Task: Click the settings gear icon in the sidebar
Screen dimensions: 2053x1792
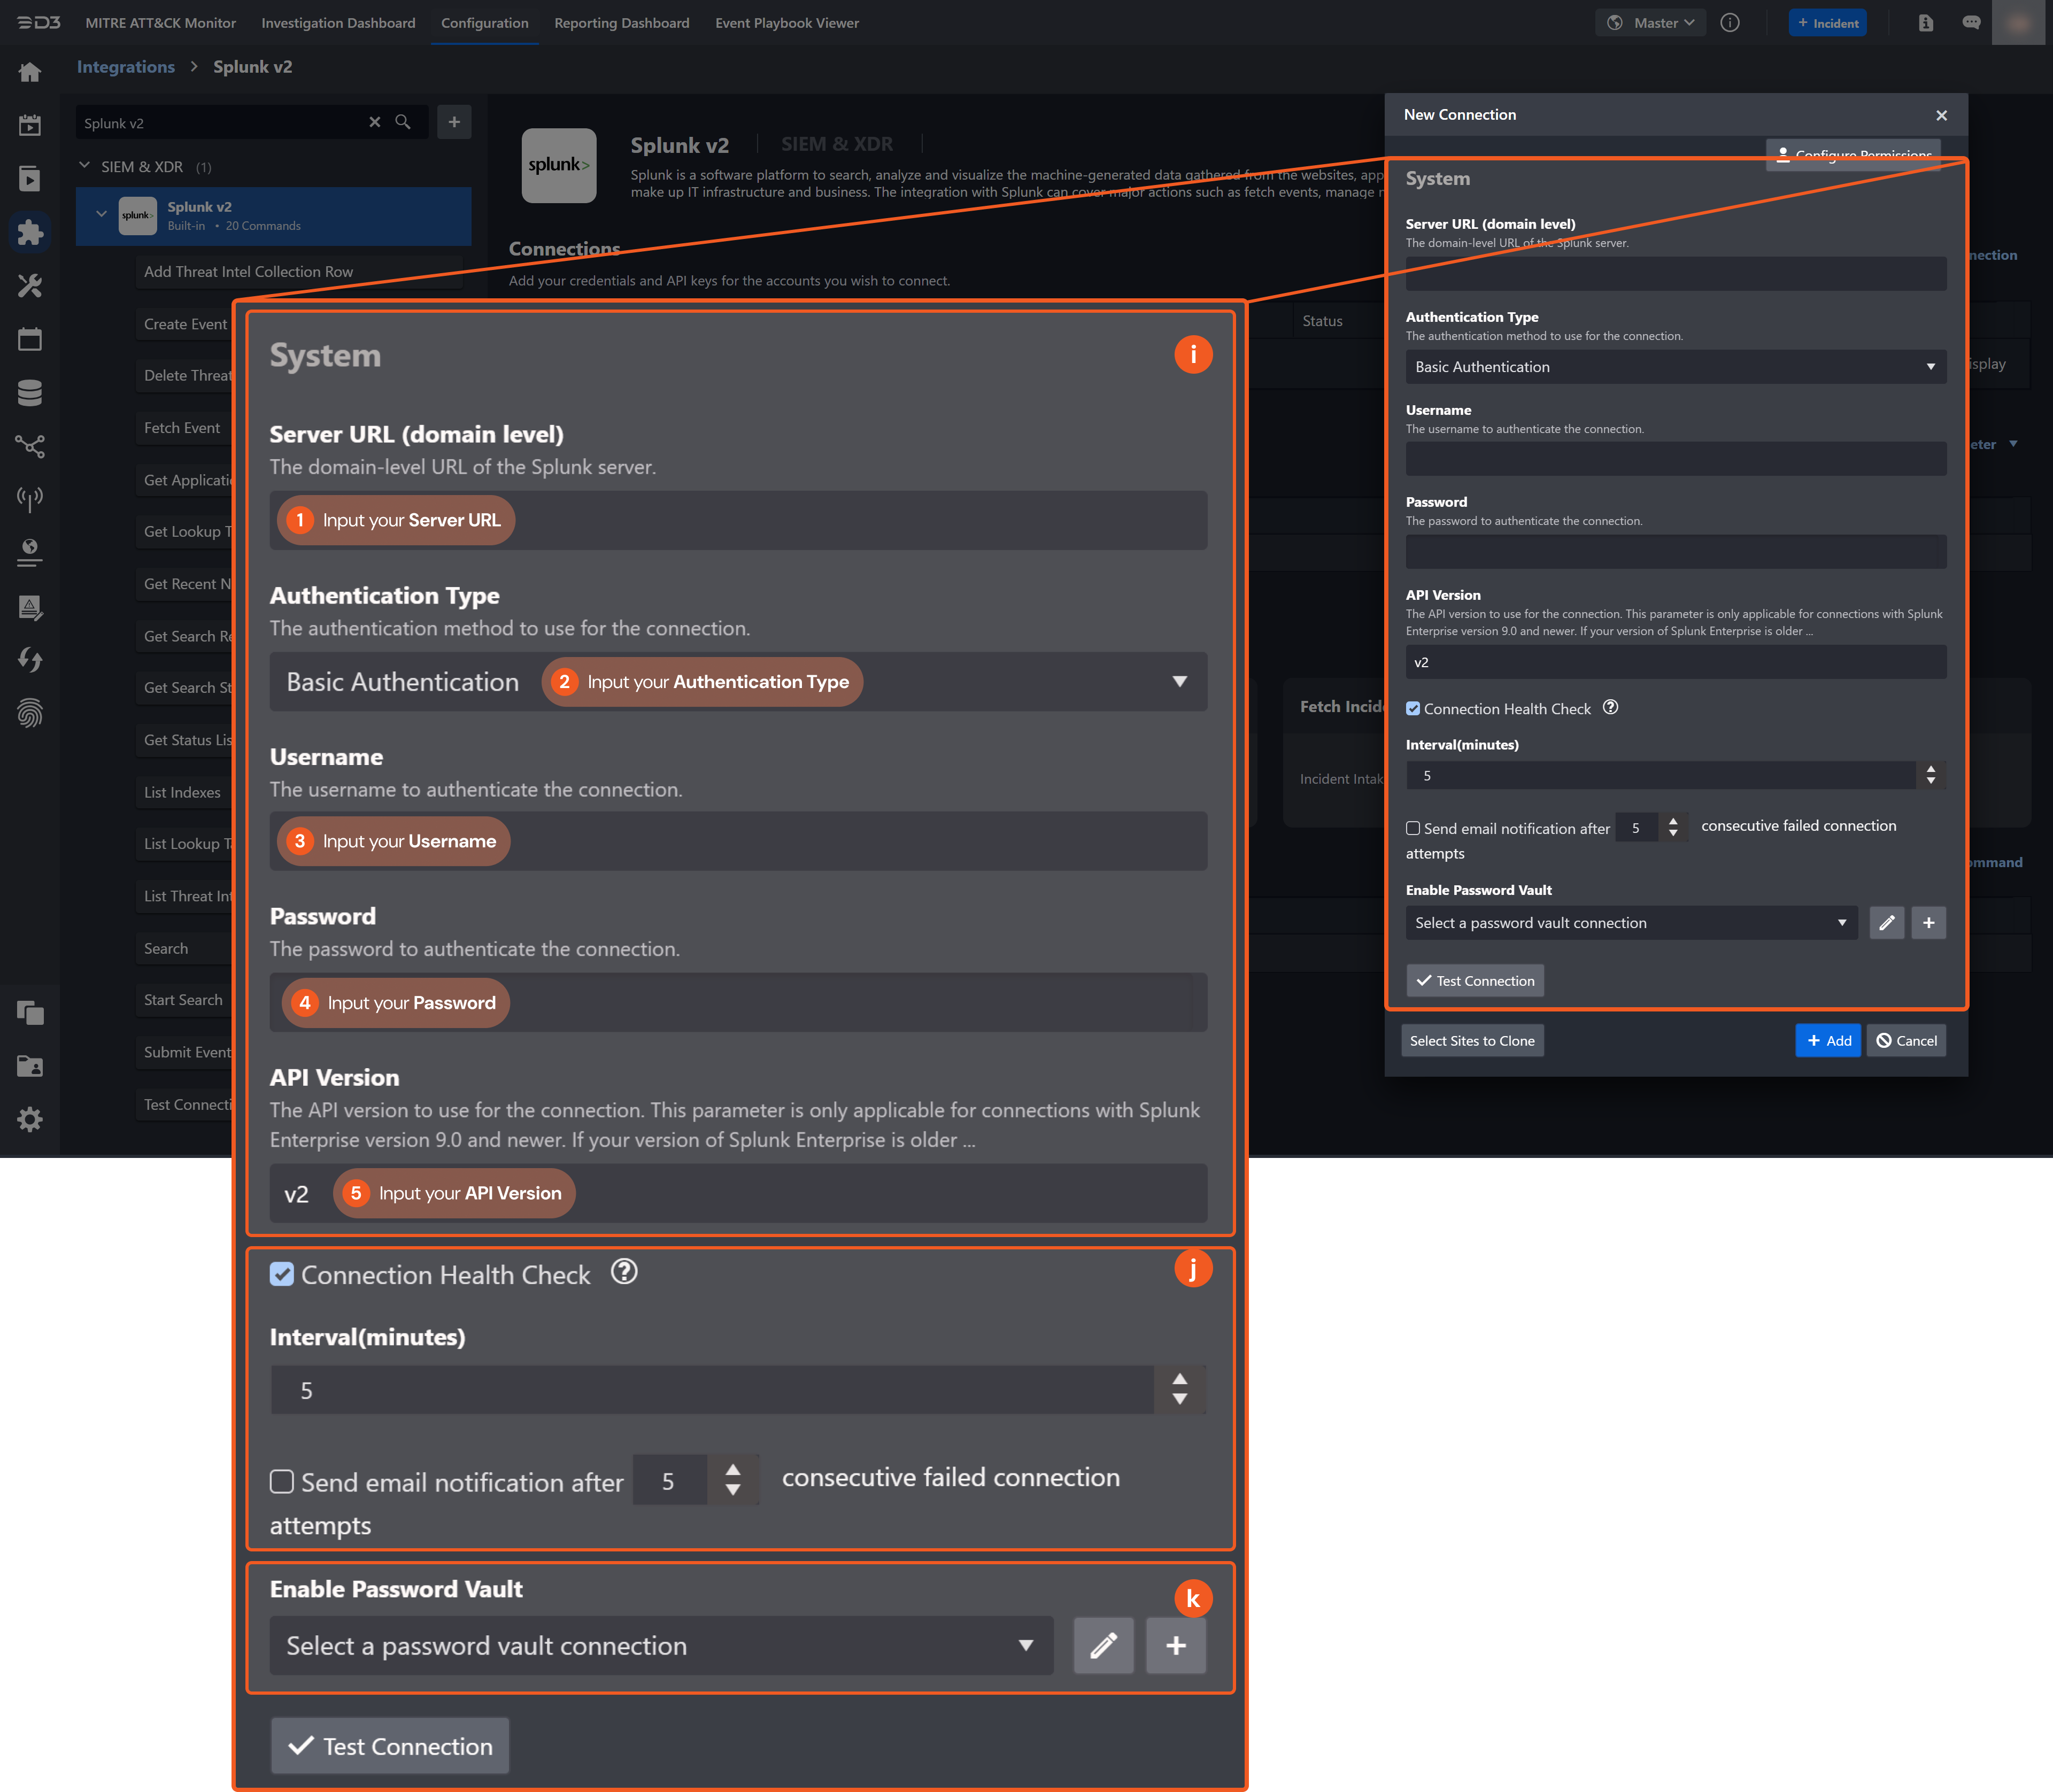Action: (30, 1119)
